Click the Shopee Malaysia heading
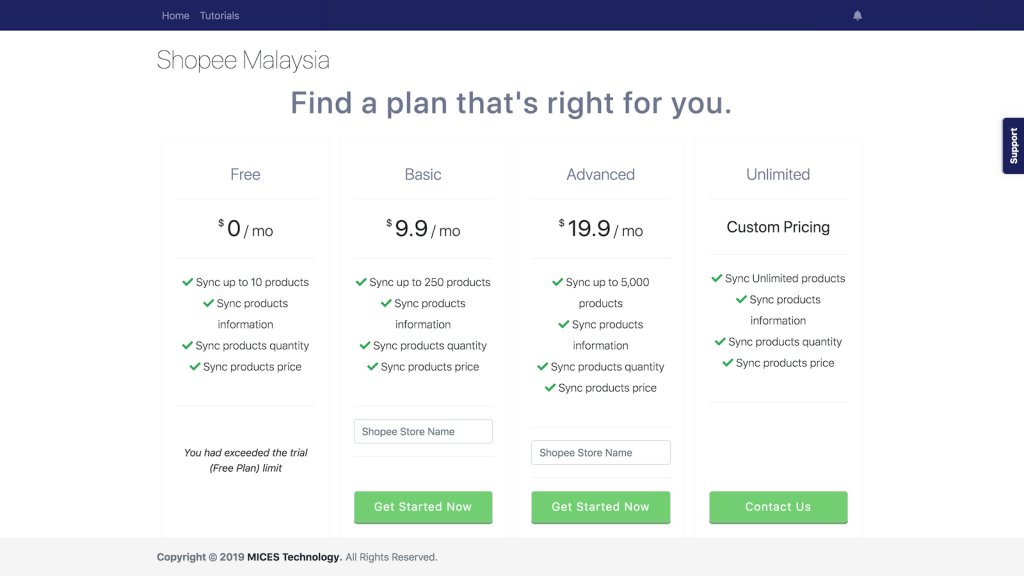This screenshot has height=576, width=1024. pyautogui.click(x=243, y=60)
